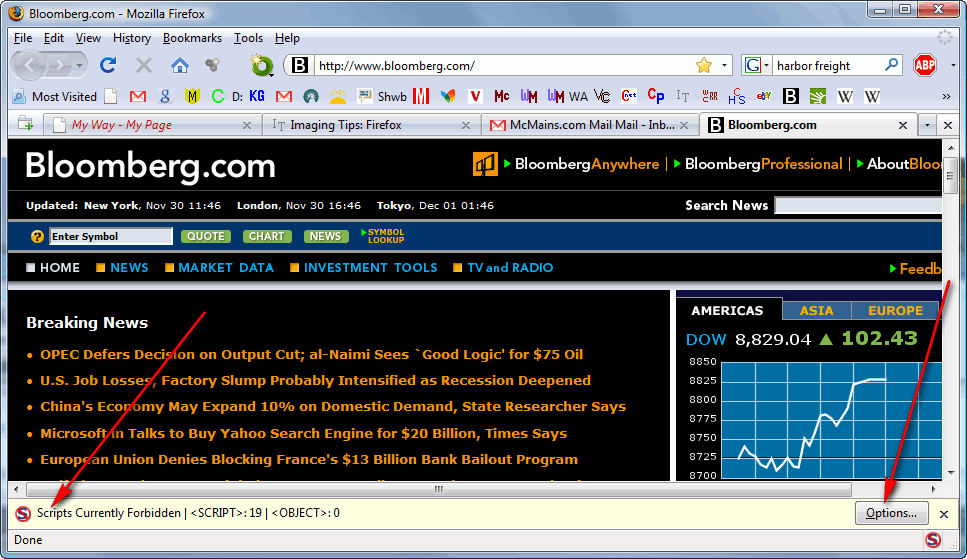Click the green CHART button
967x559 pixels.
point(266,236)
